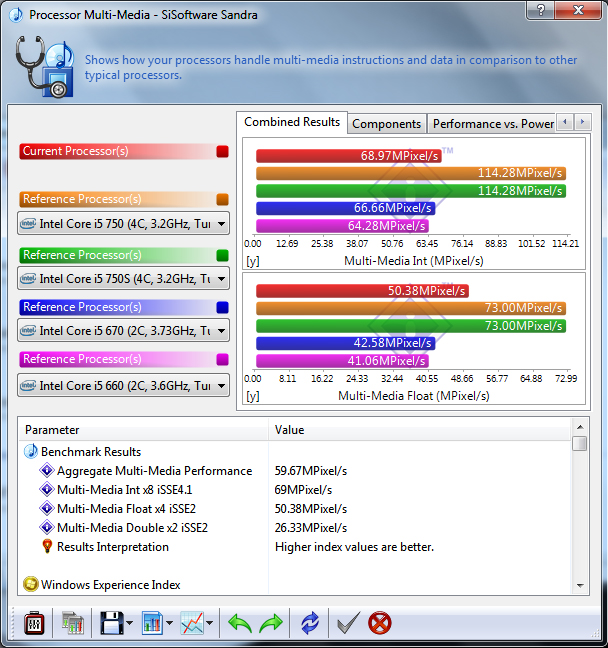This screenshot has width=608, height=648.
Task: Click the green 73.00MPixel/s bar
Action: 411,326
